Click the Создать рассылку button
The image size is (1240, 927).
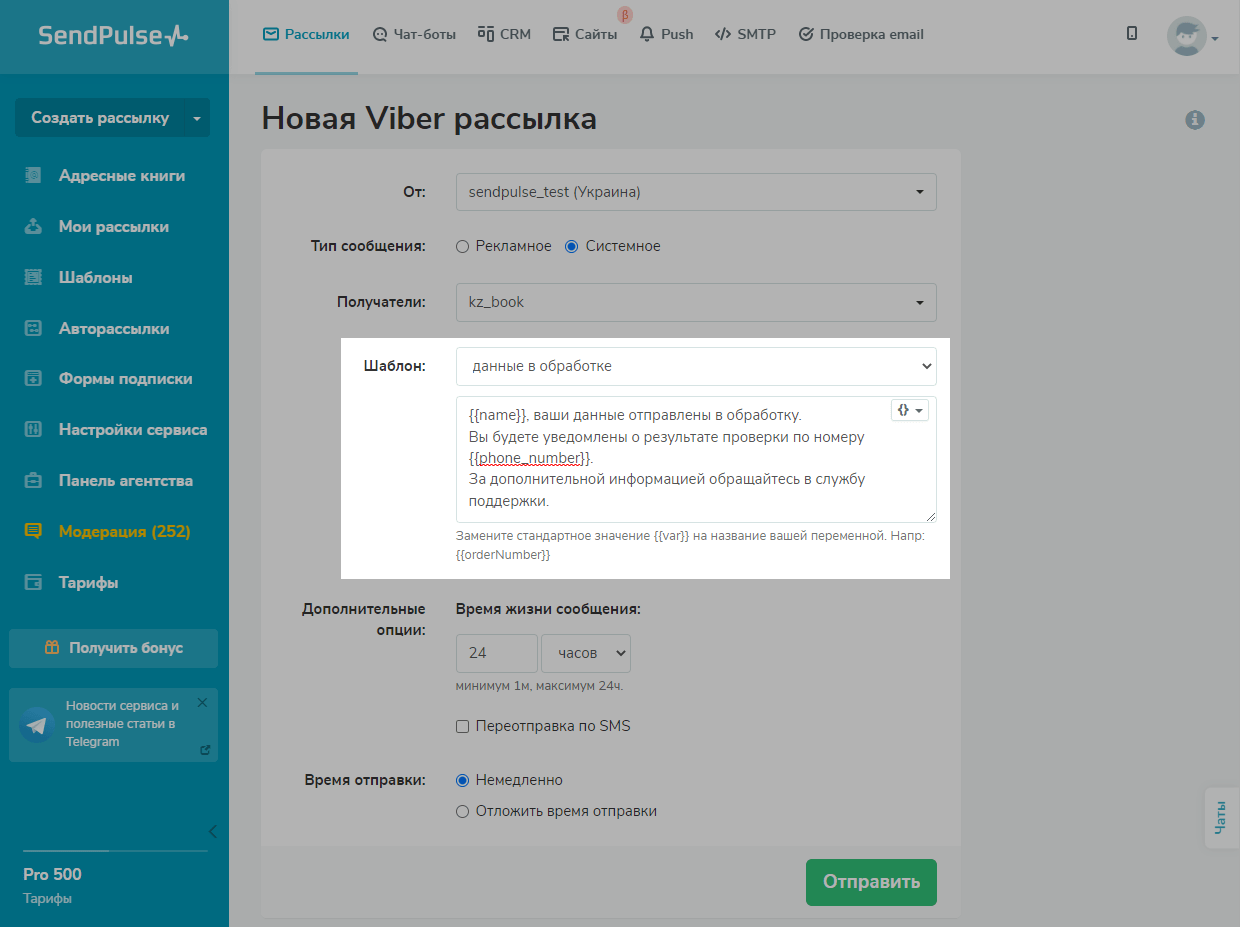[x=100, y=118]
